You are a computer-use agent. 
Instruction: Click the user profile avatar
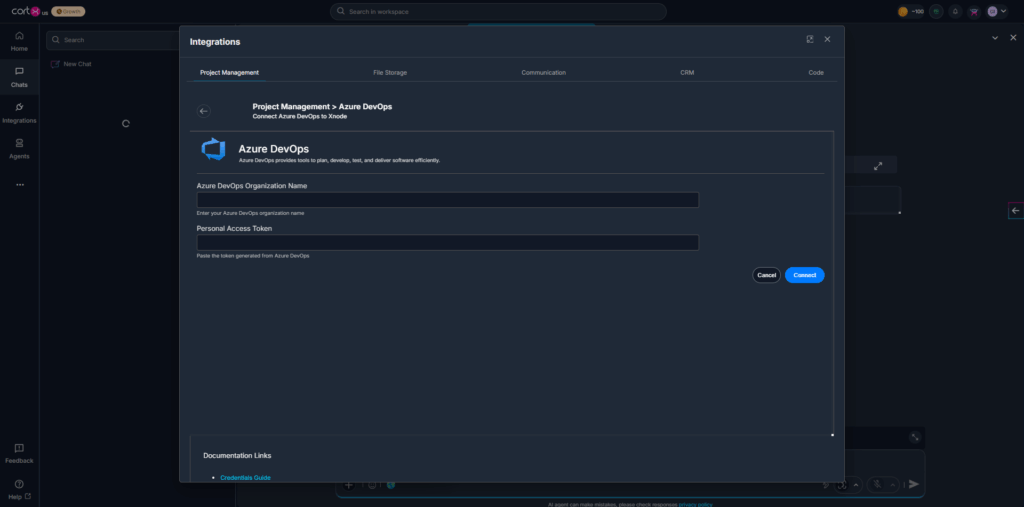[993, 11]
